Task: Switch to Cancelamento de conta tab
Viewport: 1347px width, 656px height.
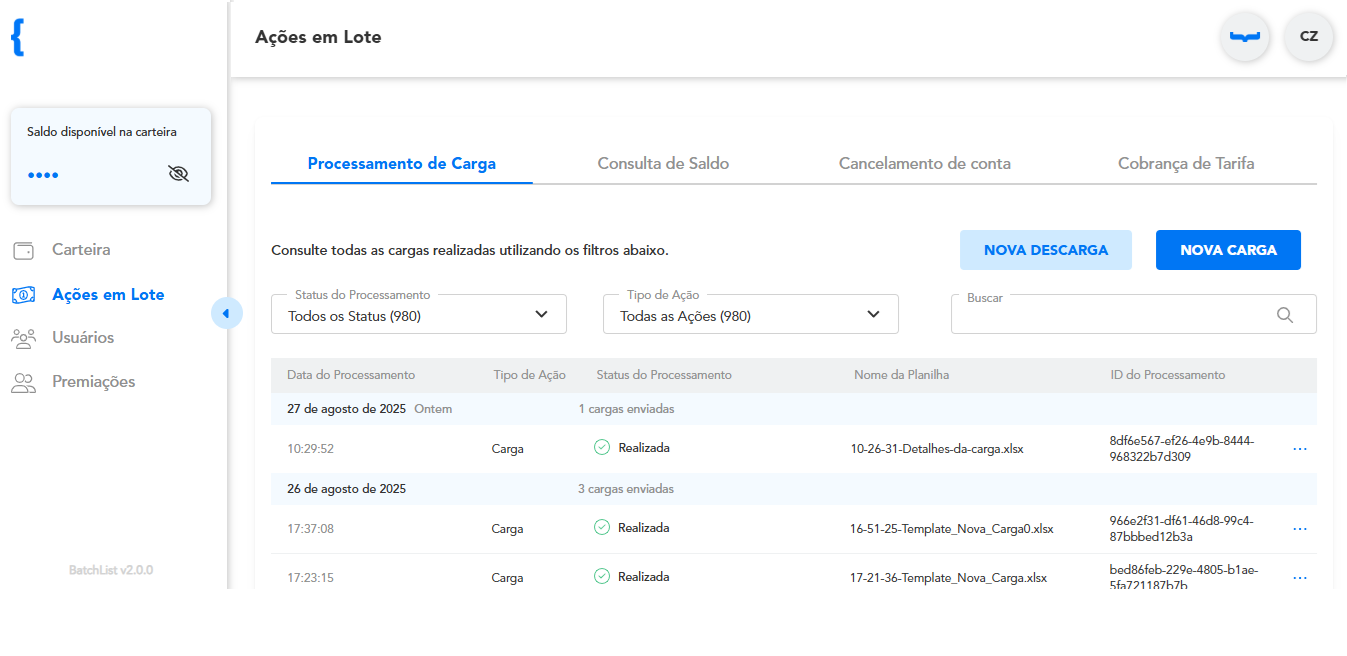Action: tap(925, 164)
